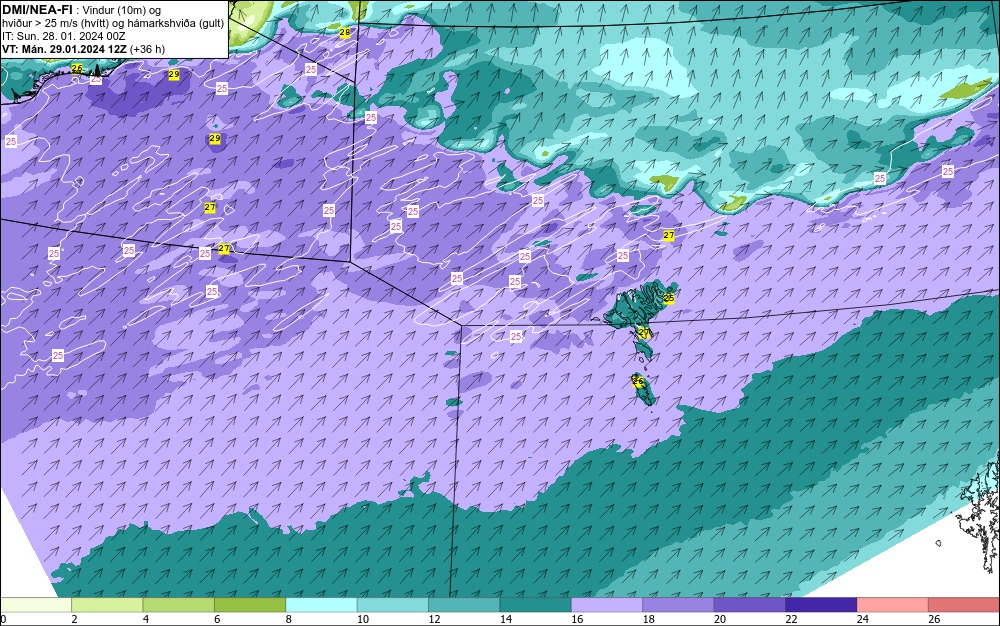Click the yellow '26' label on the Iceland coast
The width and height of the screenshot is (1000, 626).
pos(77,68)
